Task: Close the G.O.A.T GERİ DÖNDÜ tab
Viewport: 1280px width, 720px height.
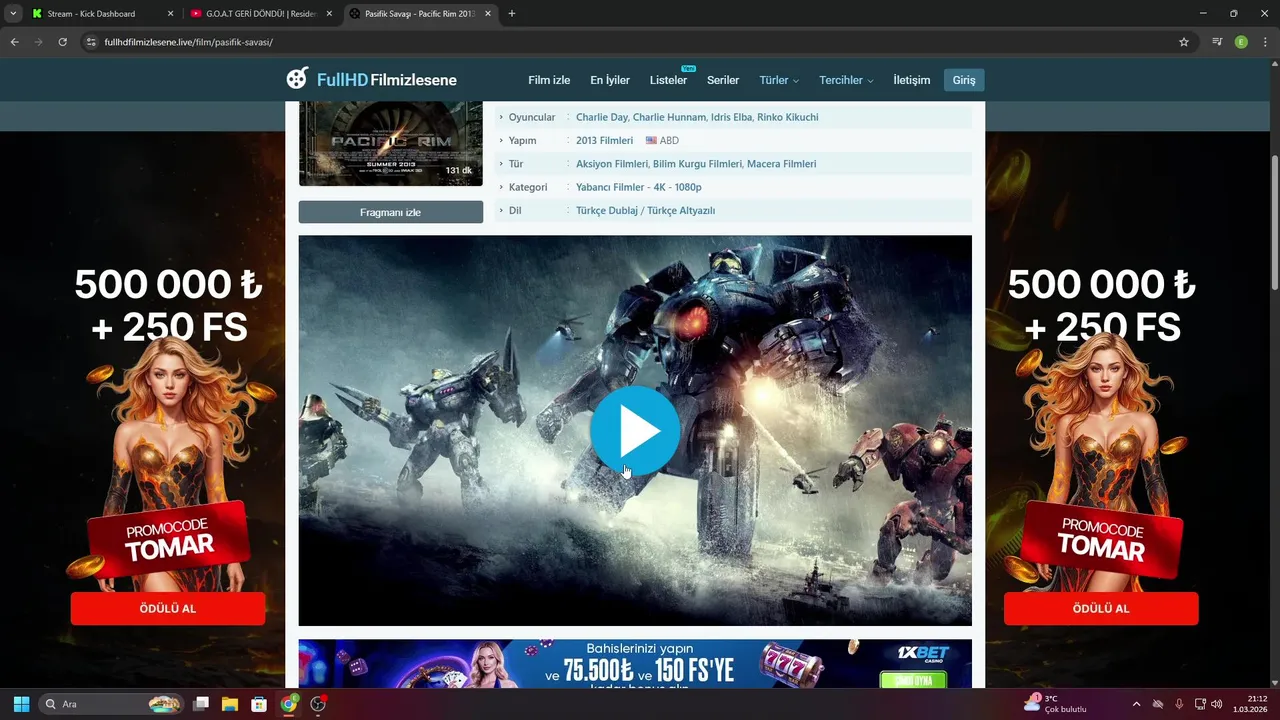Action: pyautogui.click(x=329, y=14)
